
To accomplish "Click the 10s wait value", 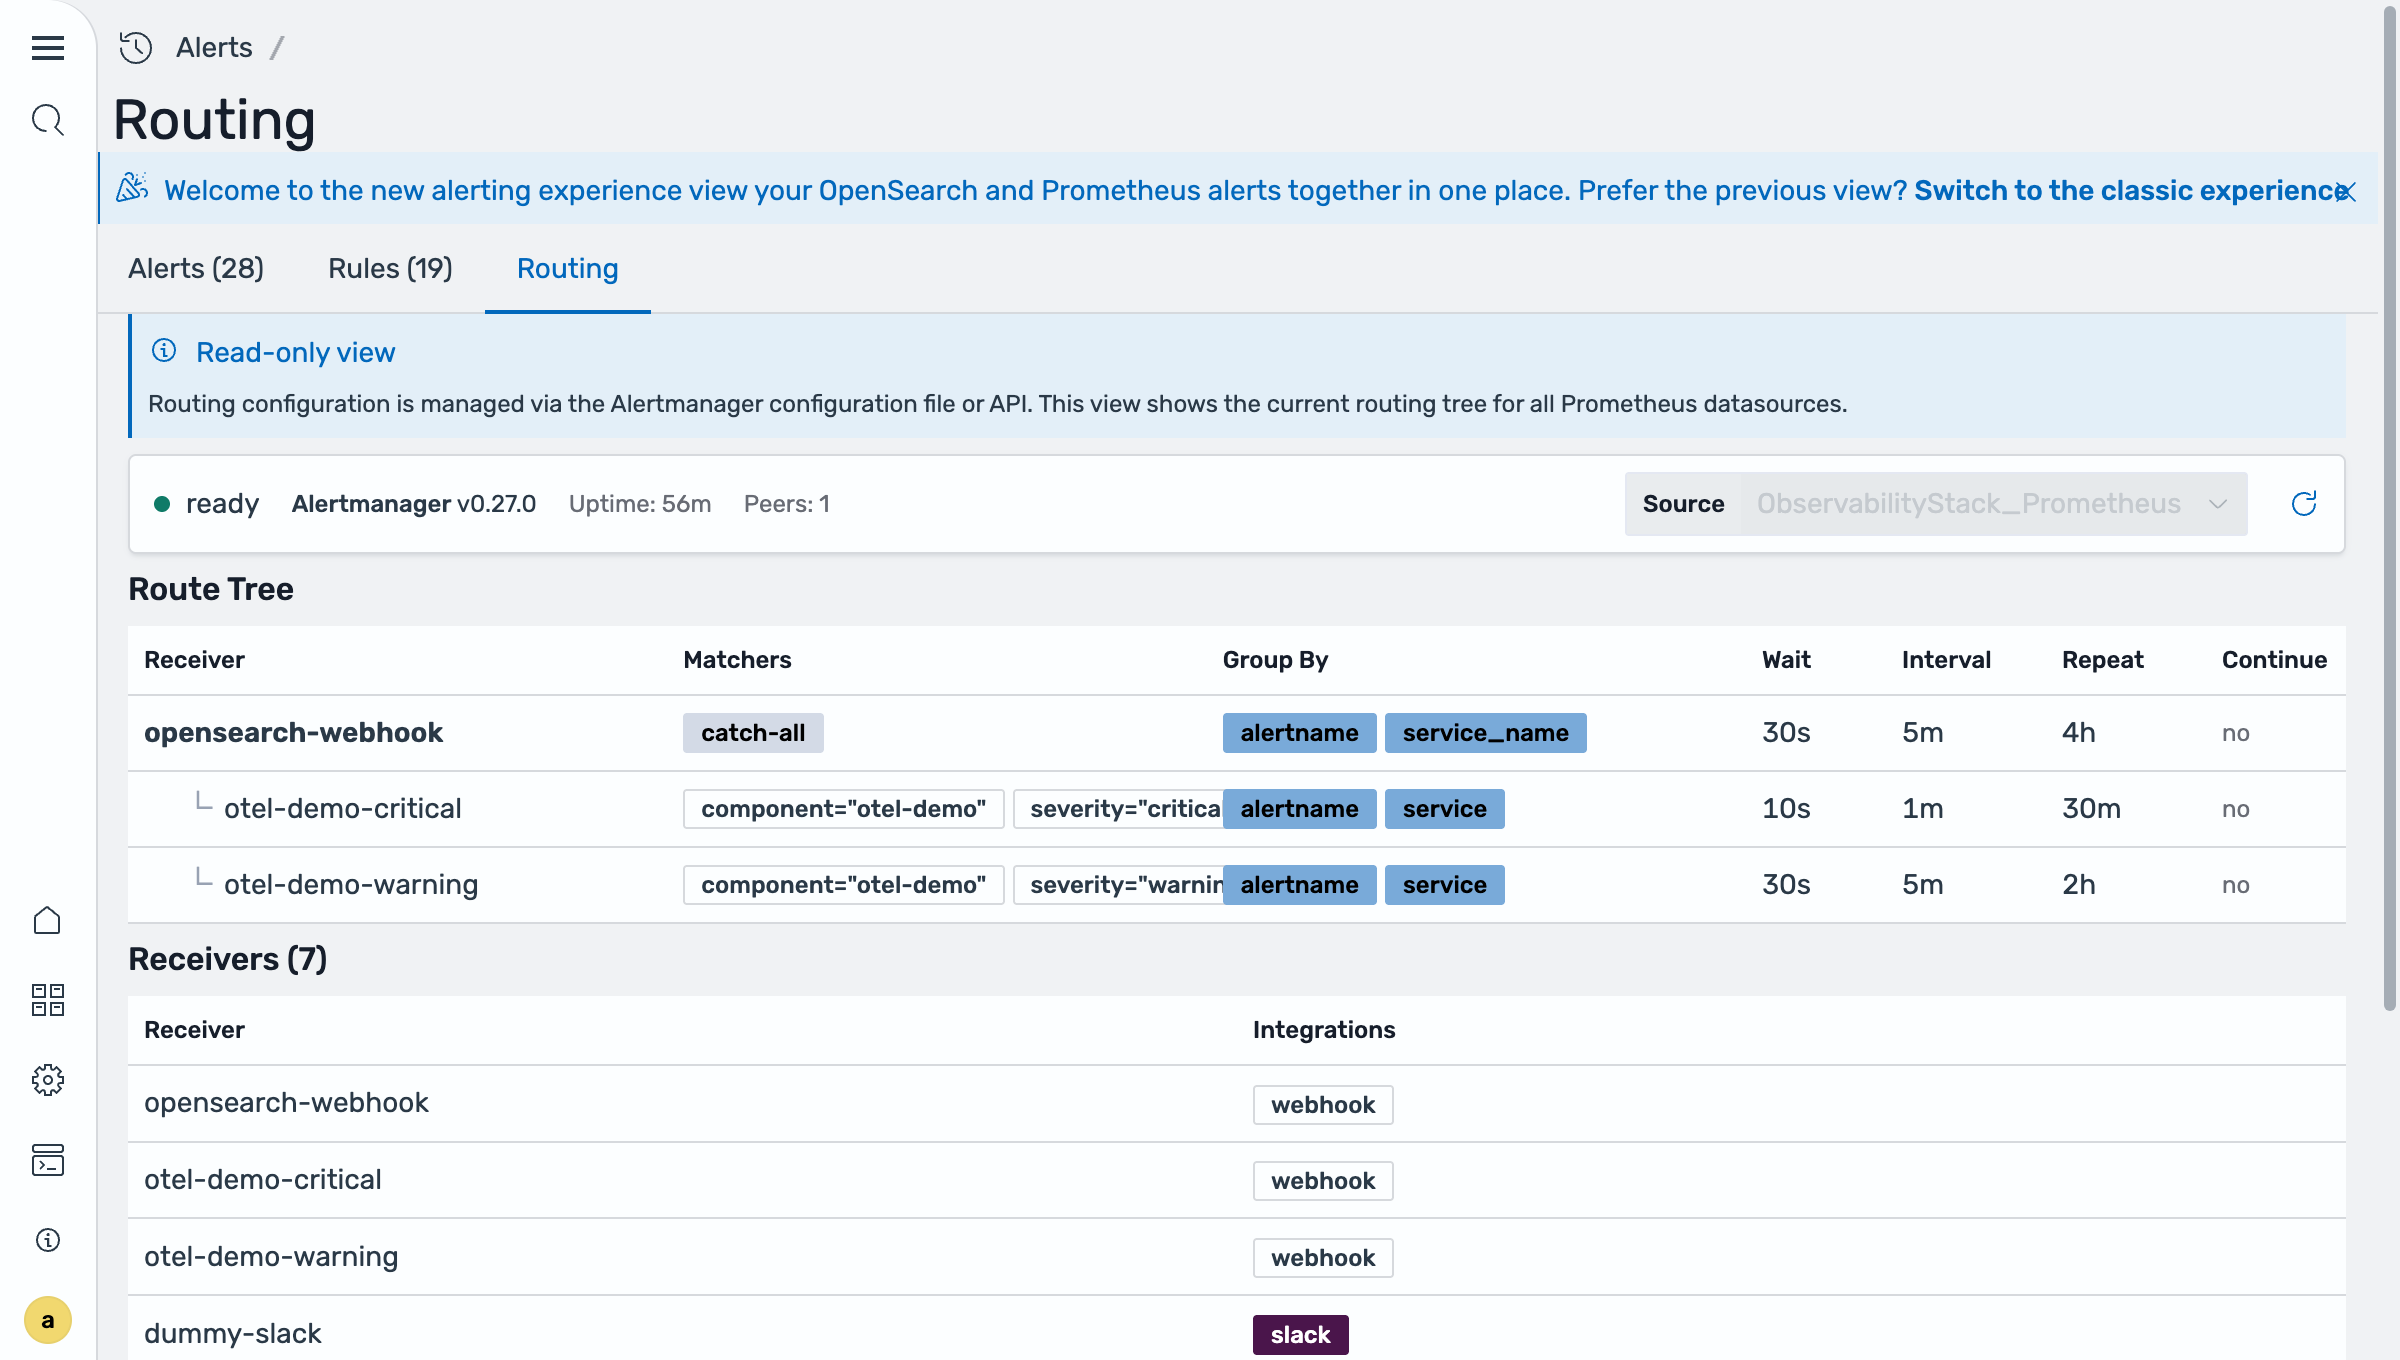I will coord(1786,808).
